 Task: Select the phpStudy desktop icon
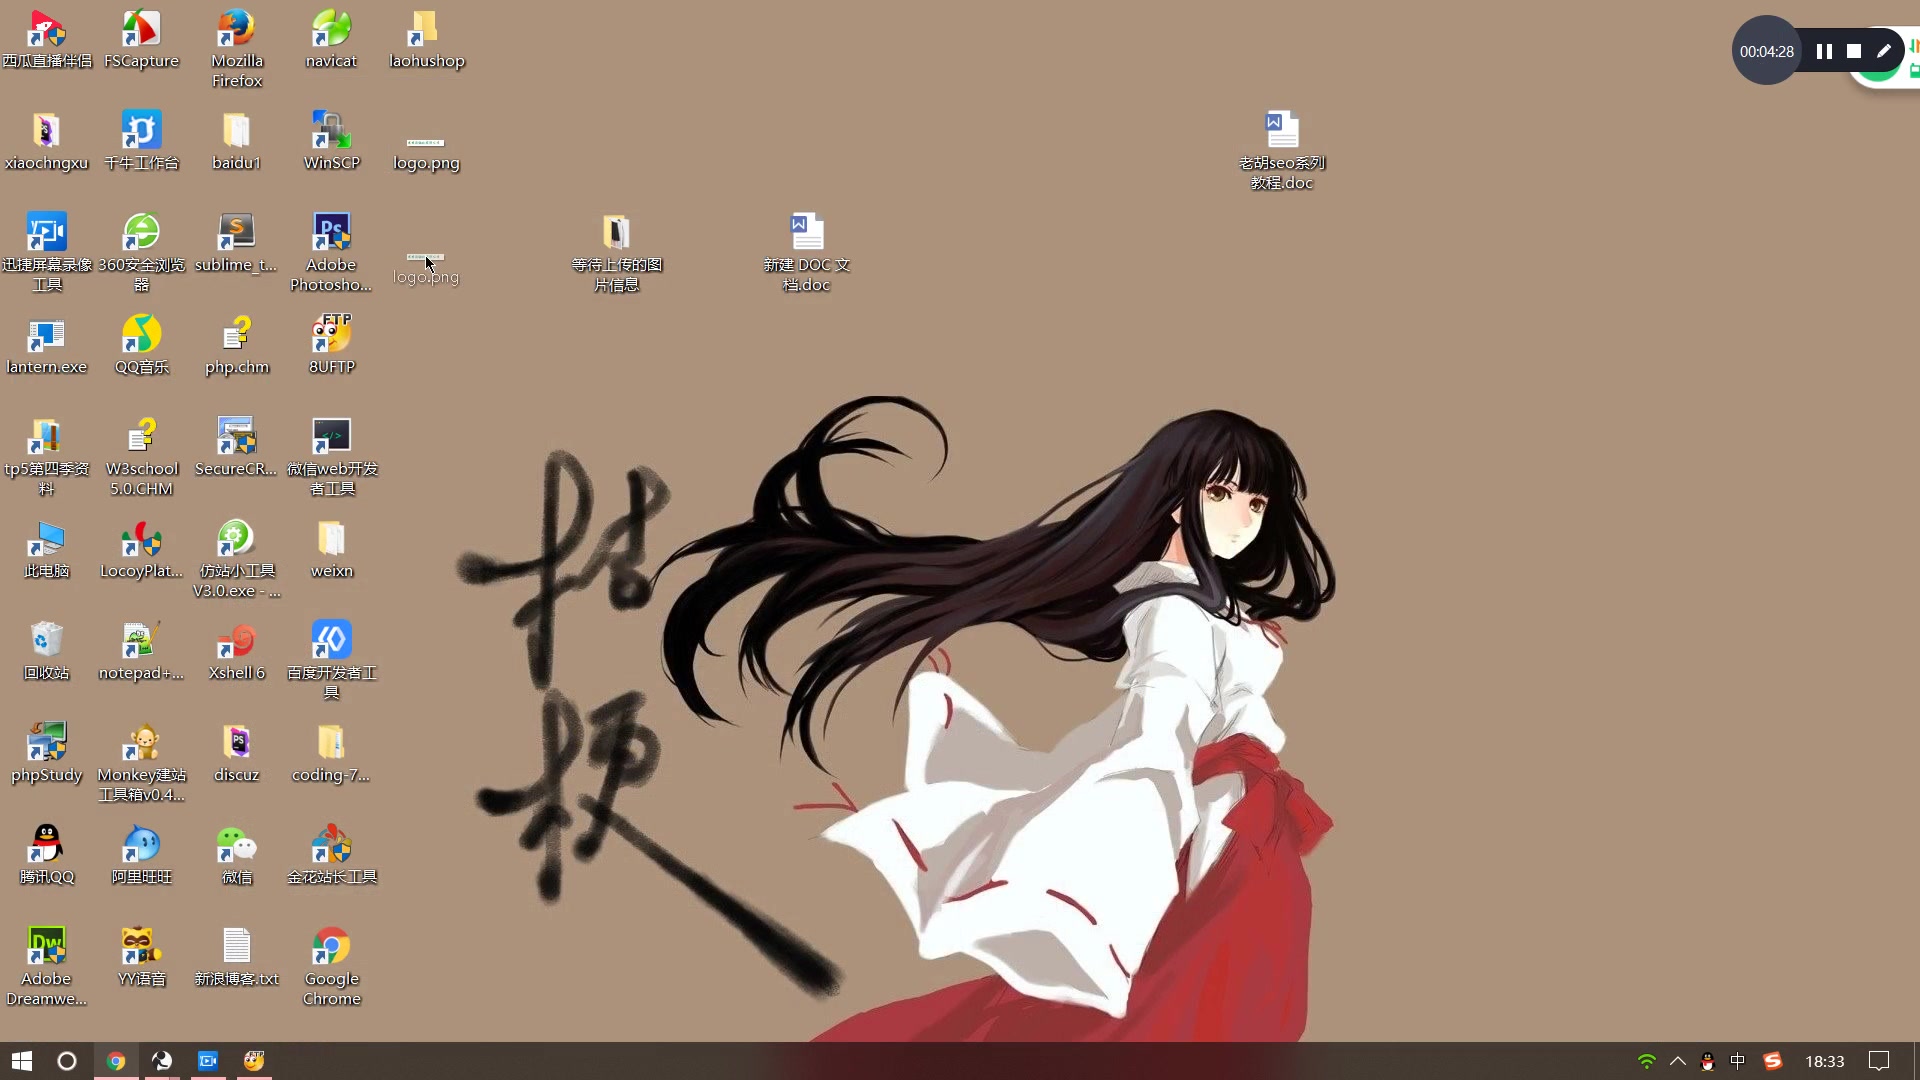(x=46, y=744)
